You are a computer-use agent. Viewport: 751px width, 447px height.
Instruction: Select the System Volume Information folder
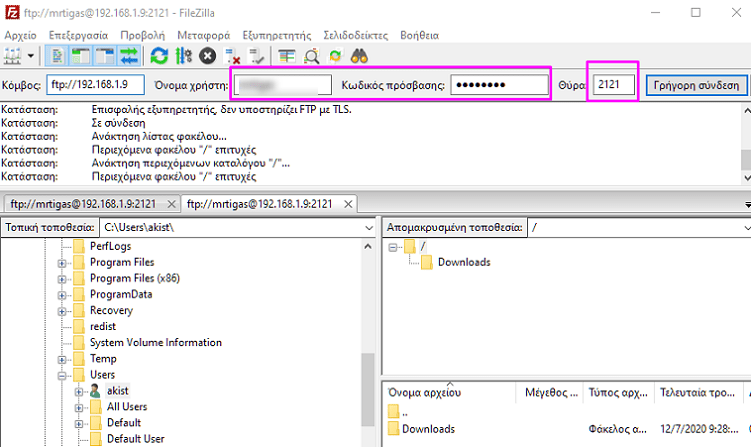pos(156,343)
